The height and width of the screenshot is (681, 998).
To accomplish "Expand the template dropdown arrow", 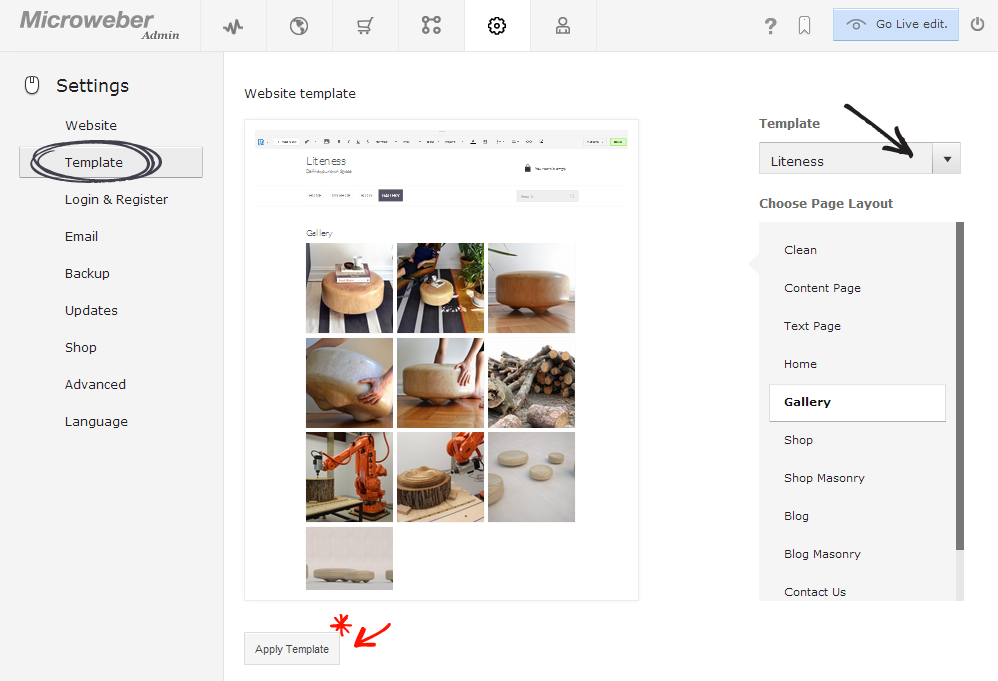I will point(947,158).
